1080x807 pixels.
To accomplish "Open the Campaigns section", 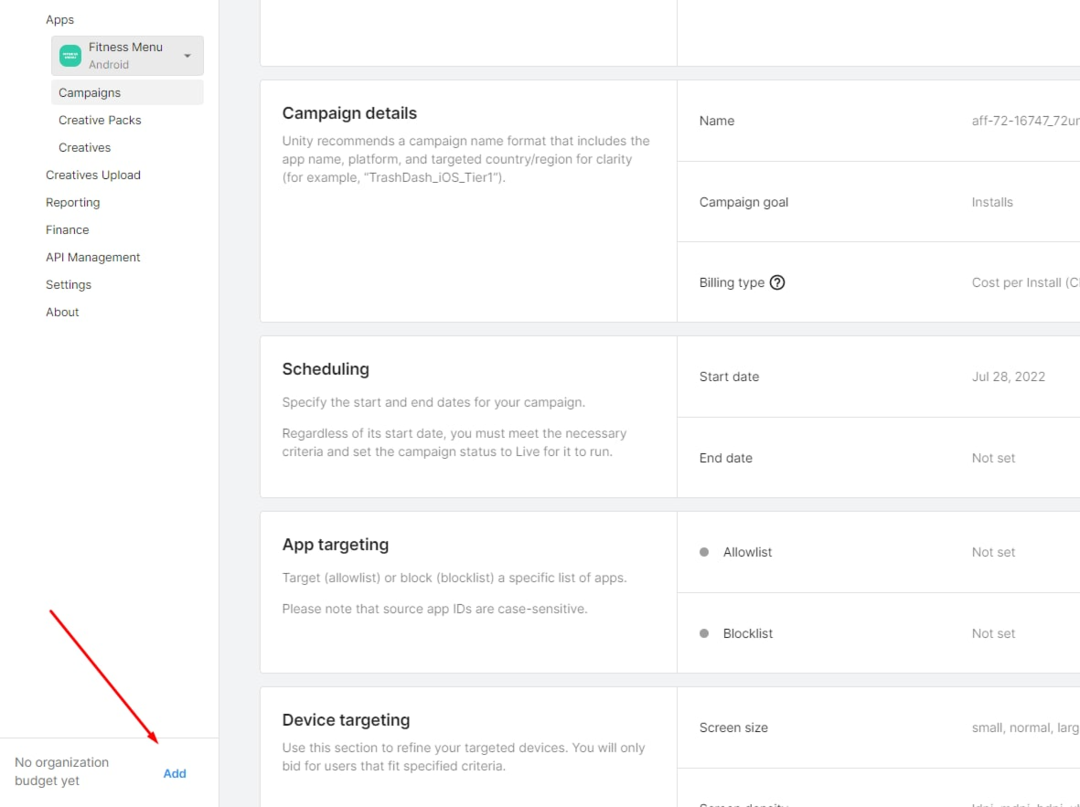I will pos(90,93).
